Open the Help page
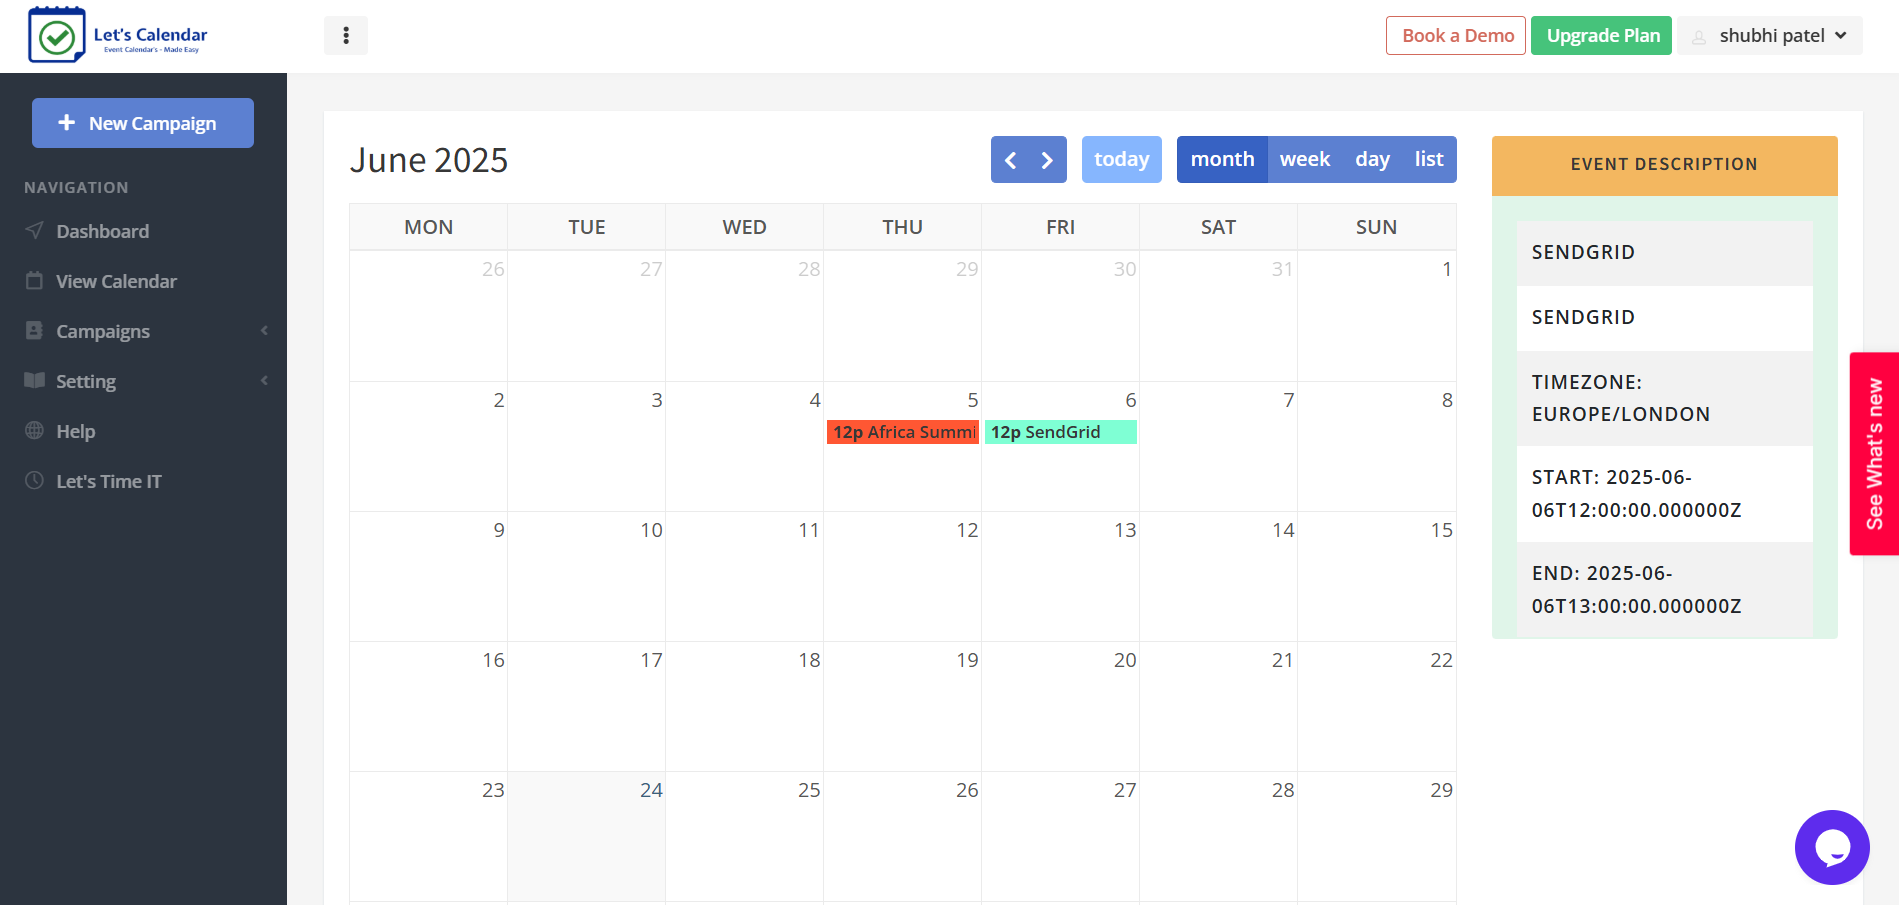This screenshot has width=1899, height=905. click(x=75, y=431)
